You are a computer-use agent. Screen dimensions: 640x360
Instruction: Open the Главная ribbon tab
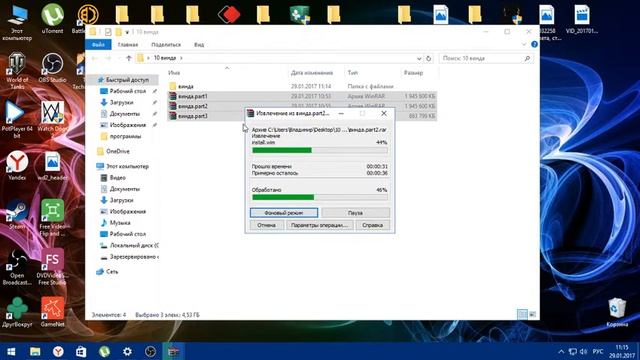pyautogui.click(x=128, y=44)
